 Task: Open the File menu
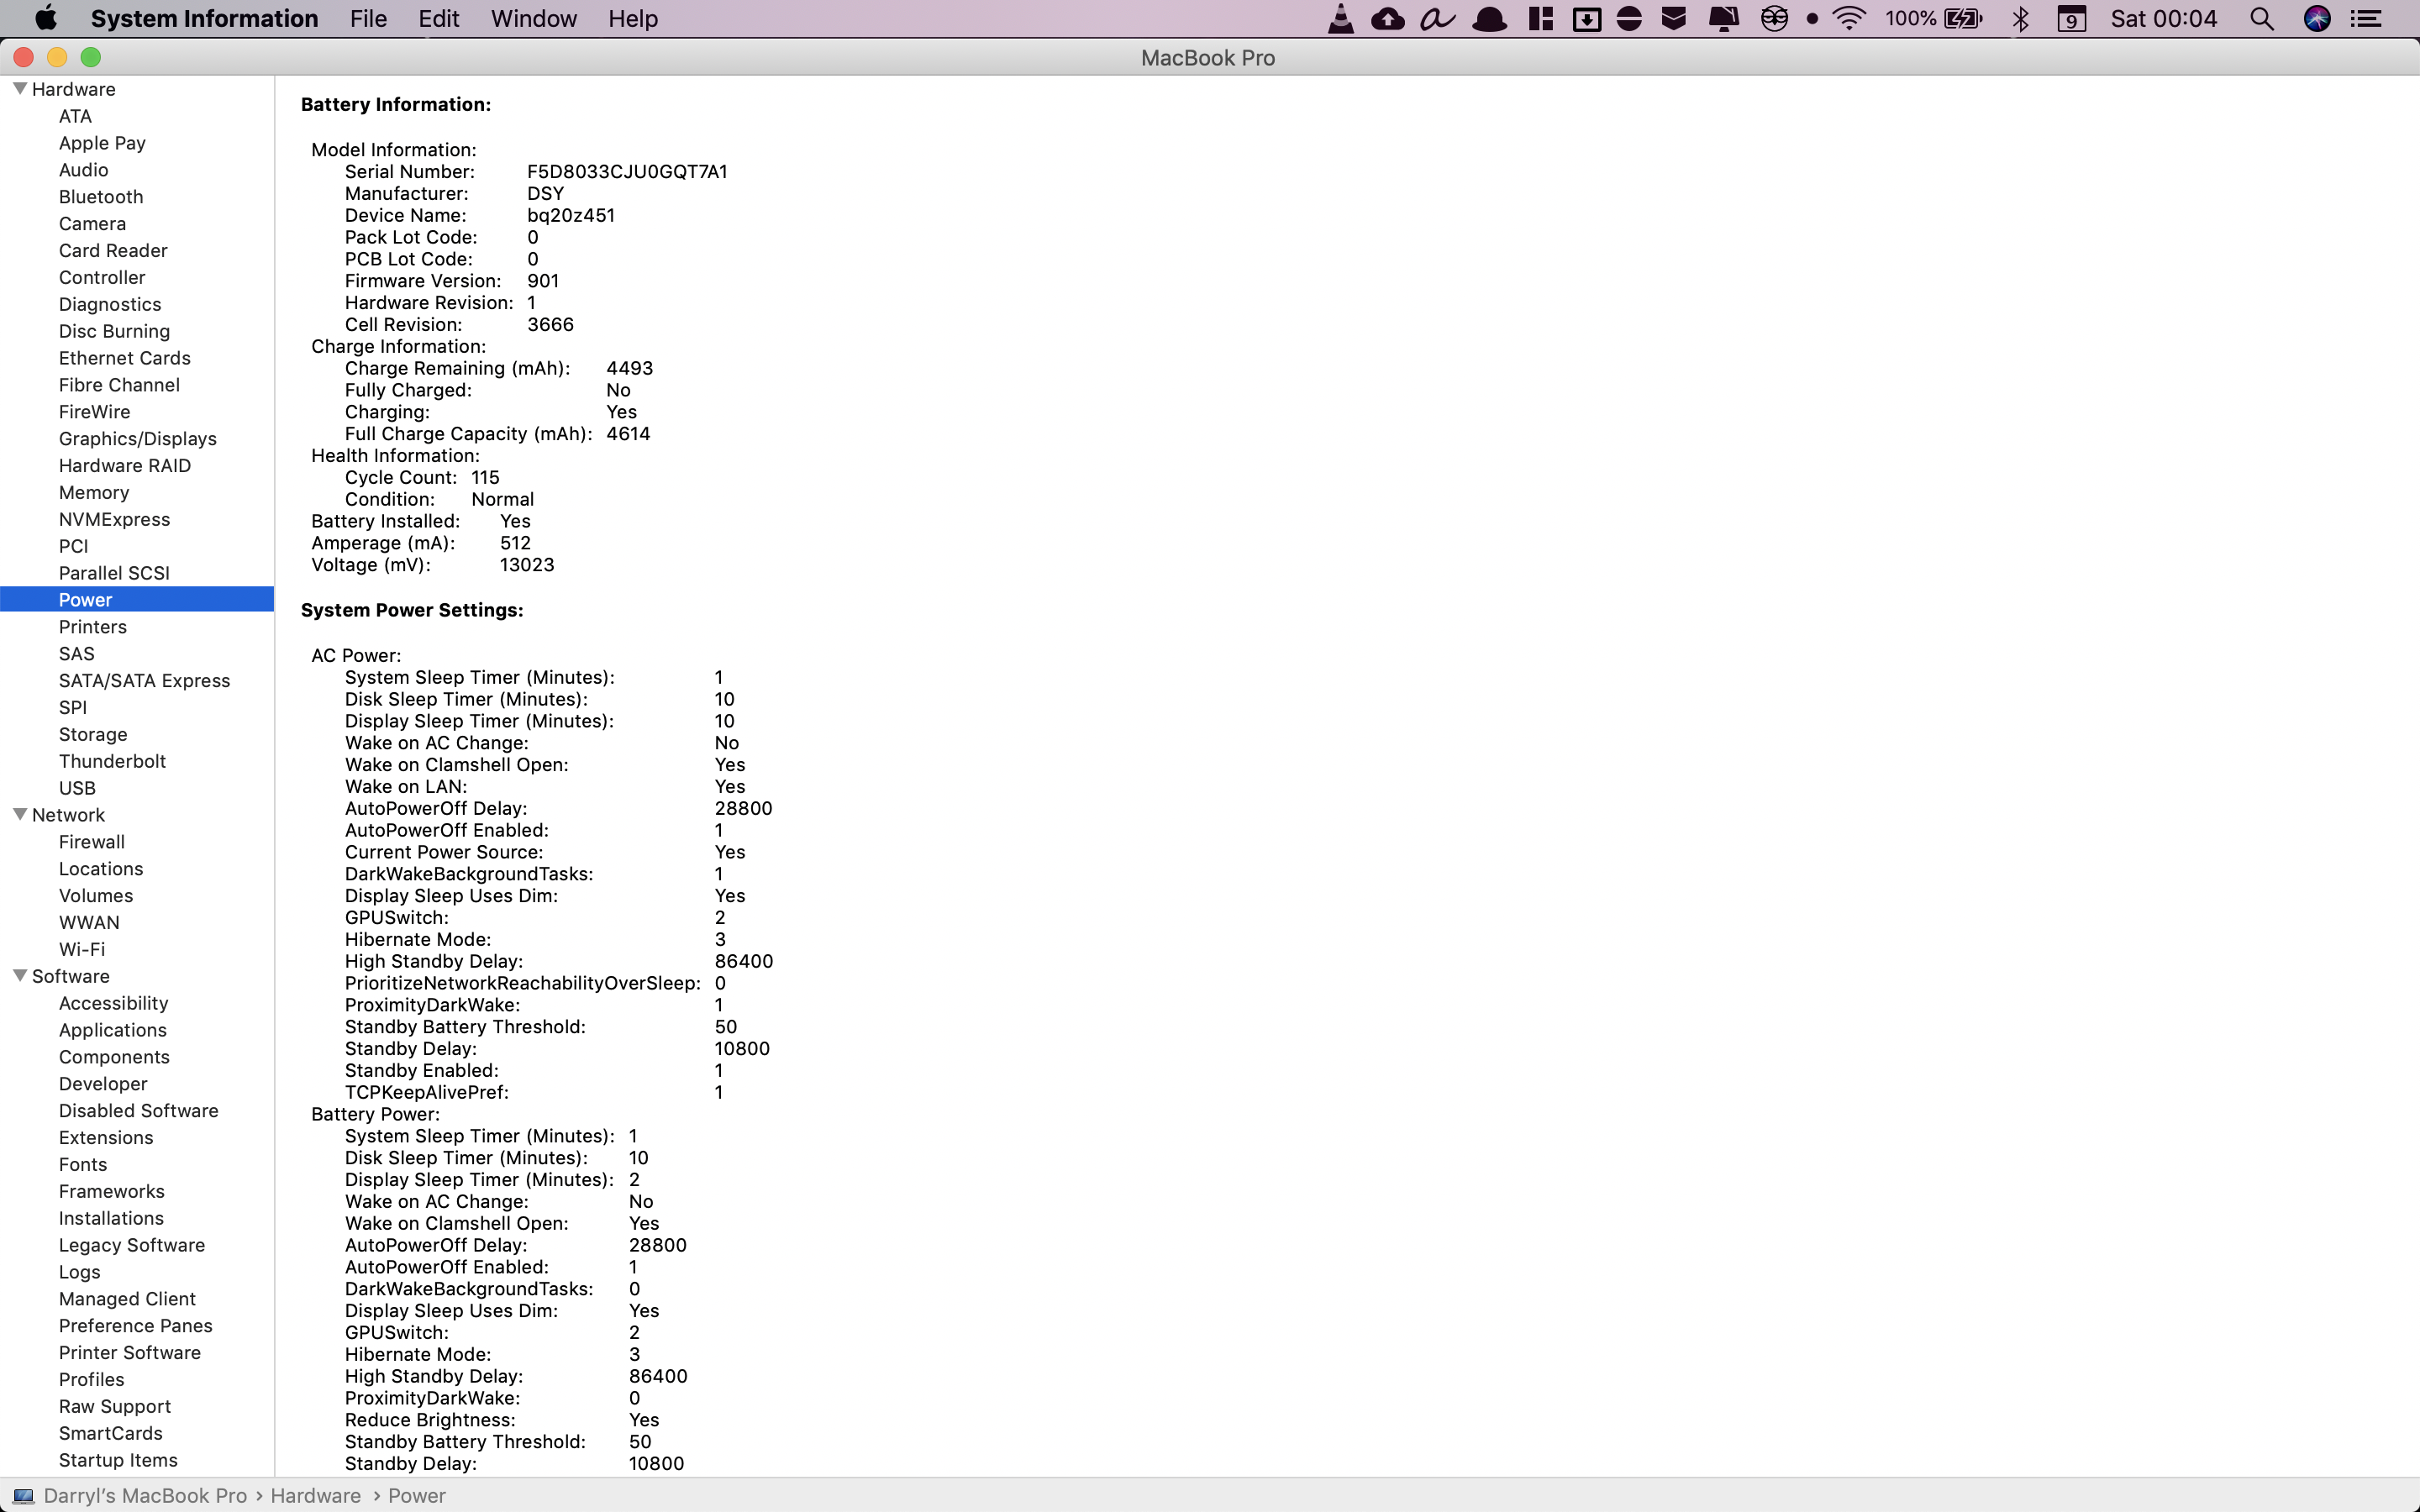368,19
